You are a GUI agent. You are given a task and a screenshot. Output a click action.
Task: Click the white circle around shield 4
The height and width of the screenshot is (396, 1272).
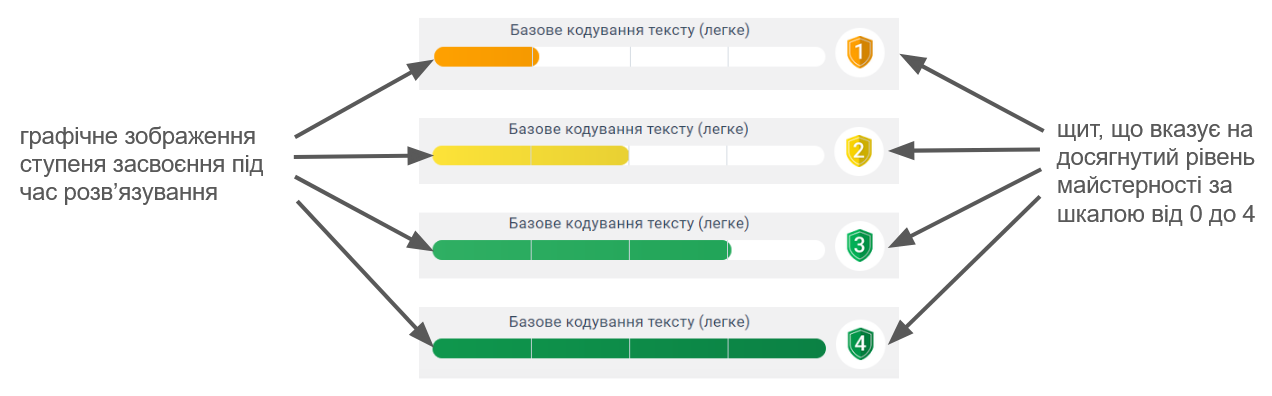(x=860, y=345)
